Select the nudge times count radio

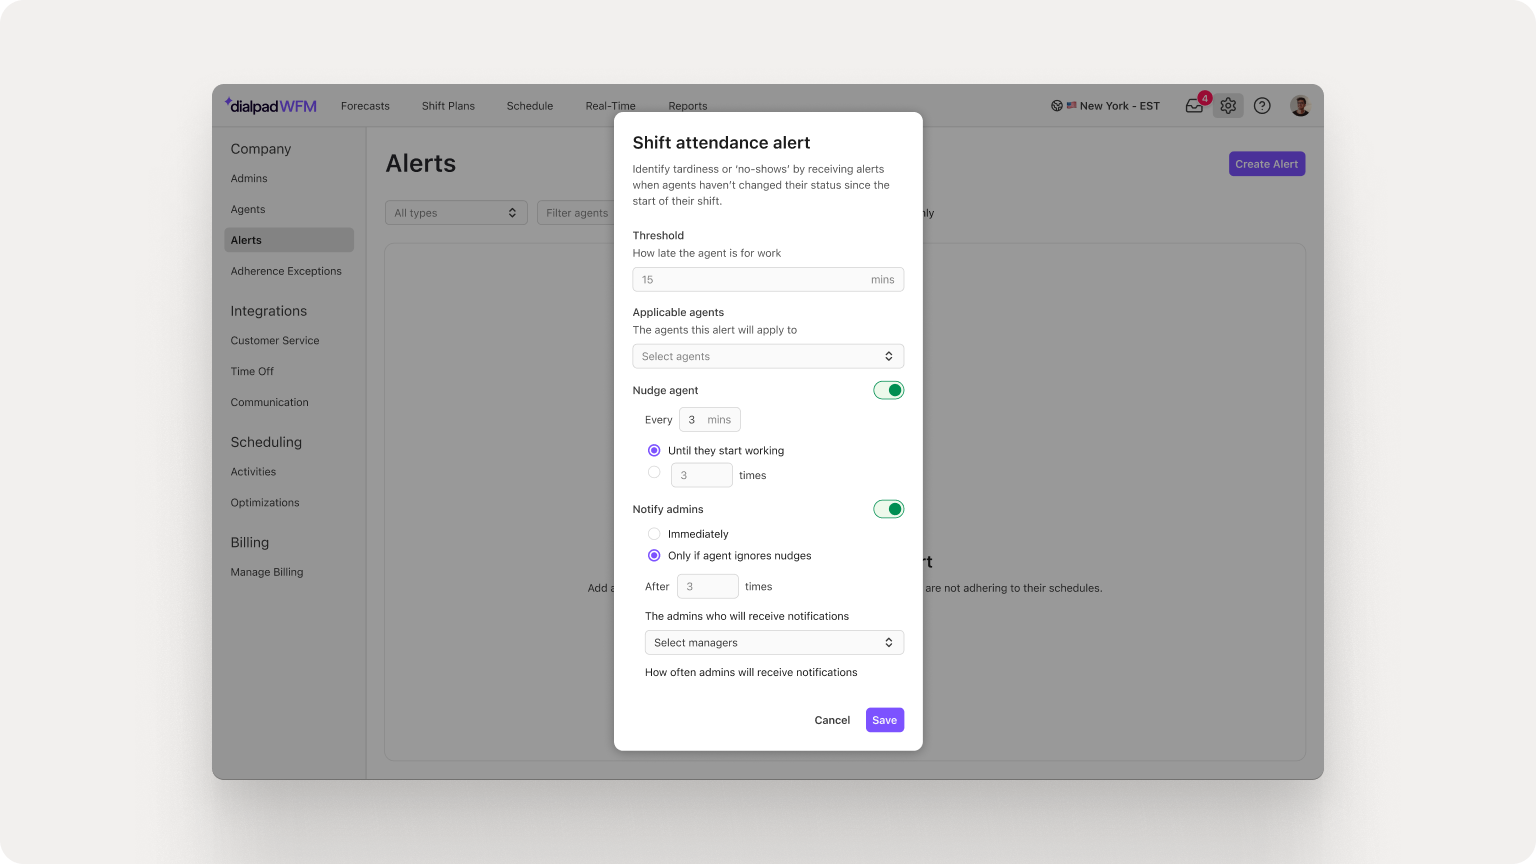pos(654,472)
